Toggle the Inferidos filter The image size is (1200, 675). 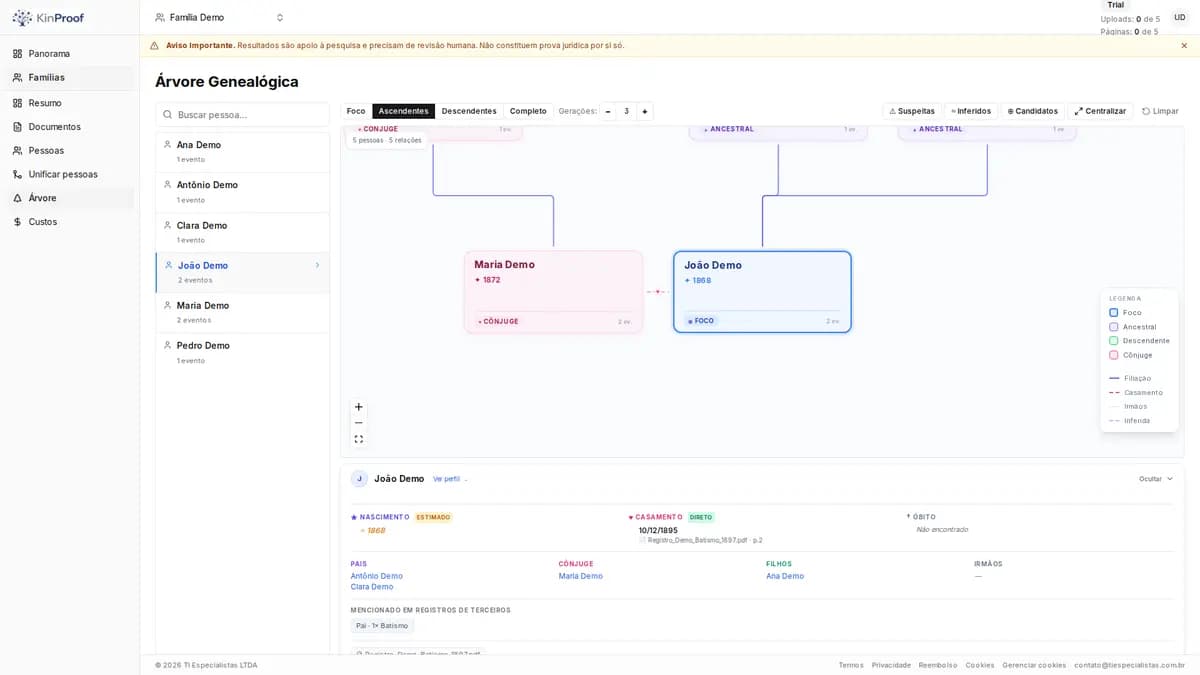coord(971,111)
